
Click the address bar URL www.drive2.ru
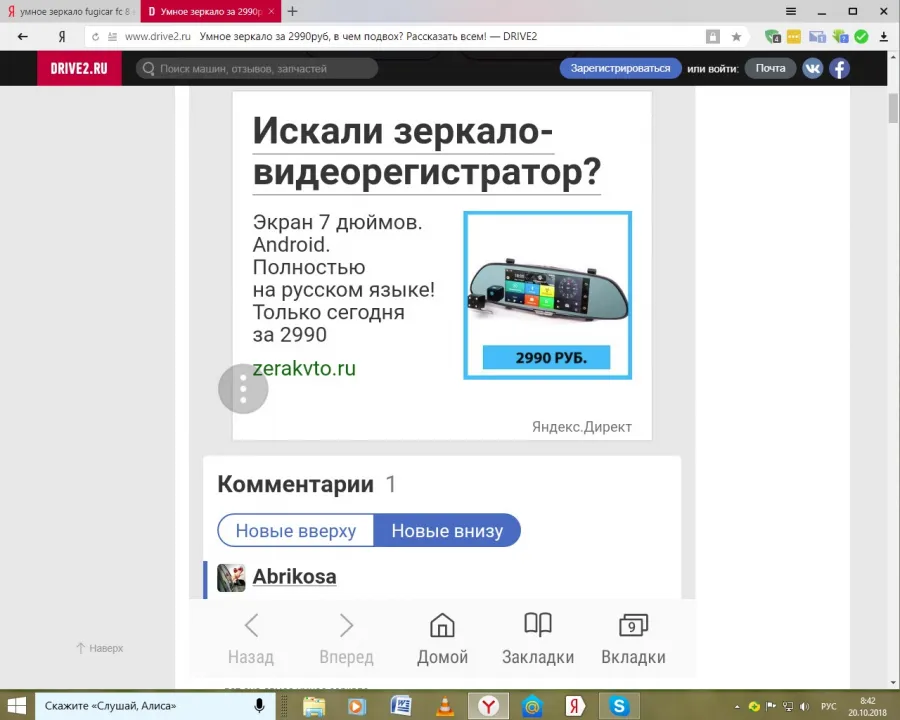click(158, 37)
